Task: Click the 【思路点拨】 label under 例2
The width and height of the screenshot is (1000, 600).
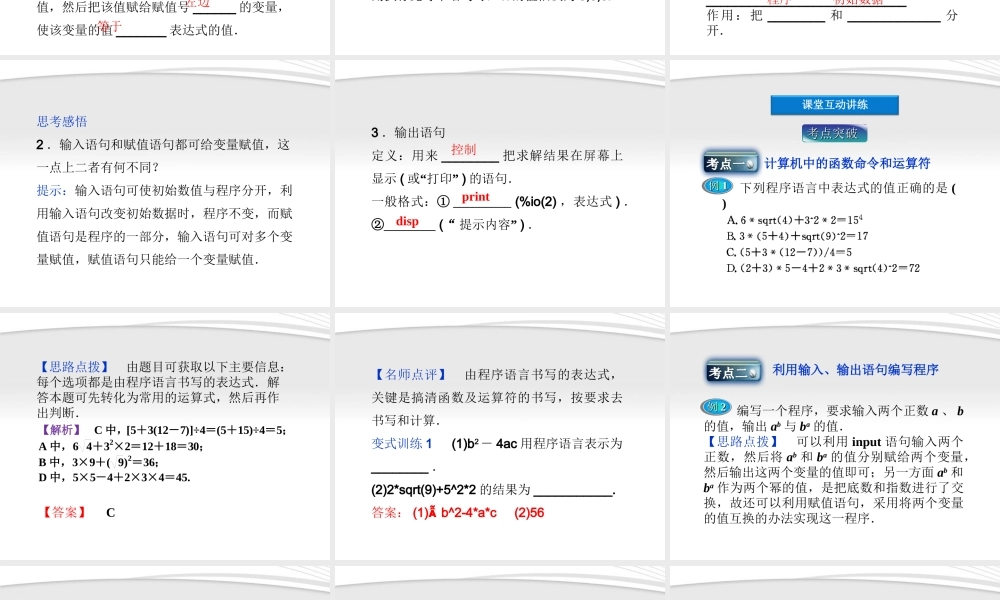Action: coord(743,441)
